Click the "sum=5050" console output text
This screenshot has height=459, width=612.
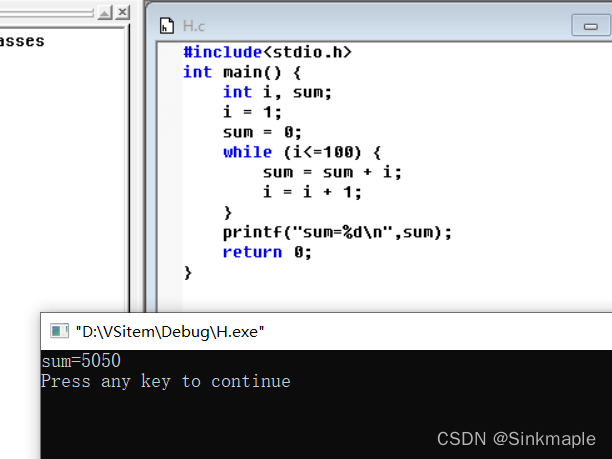(x=81, y=361)
